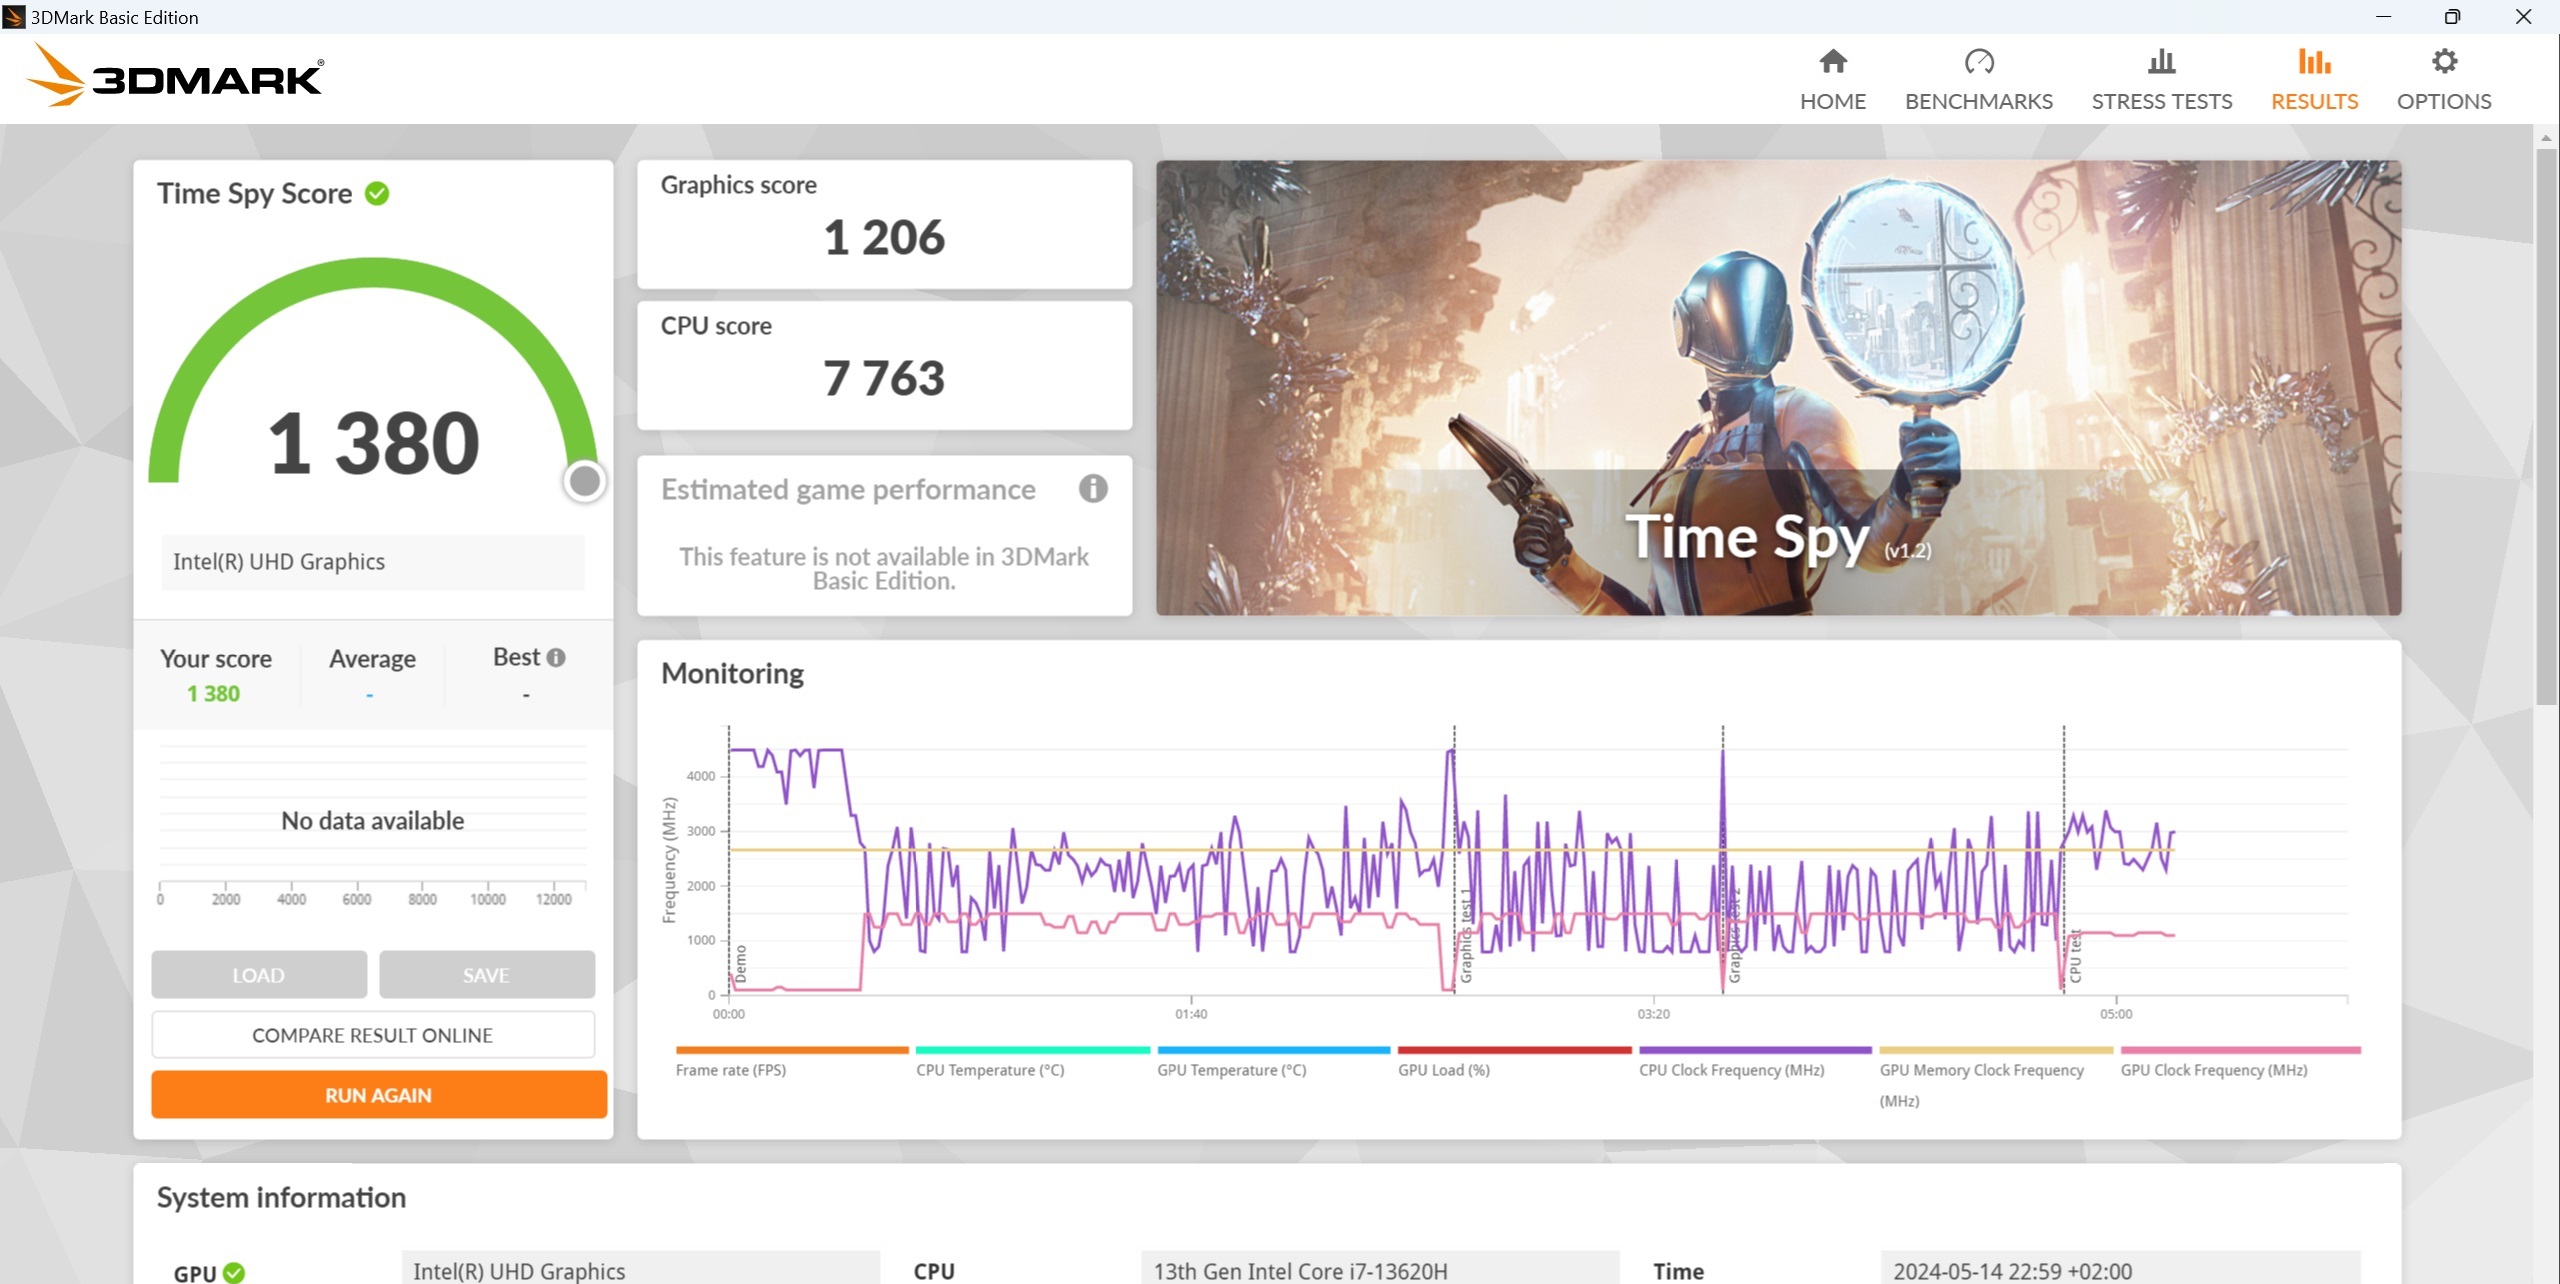Click the vertical scrollbar thumb

coord(2547,425)
